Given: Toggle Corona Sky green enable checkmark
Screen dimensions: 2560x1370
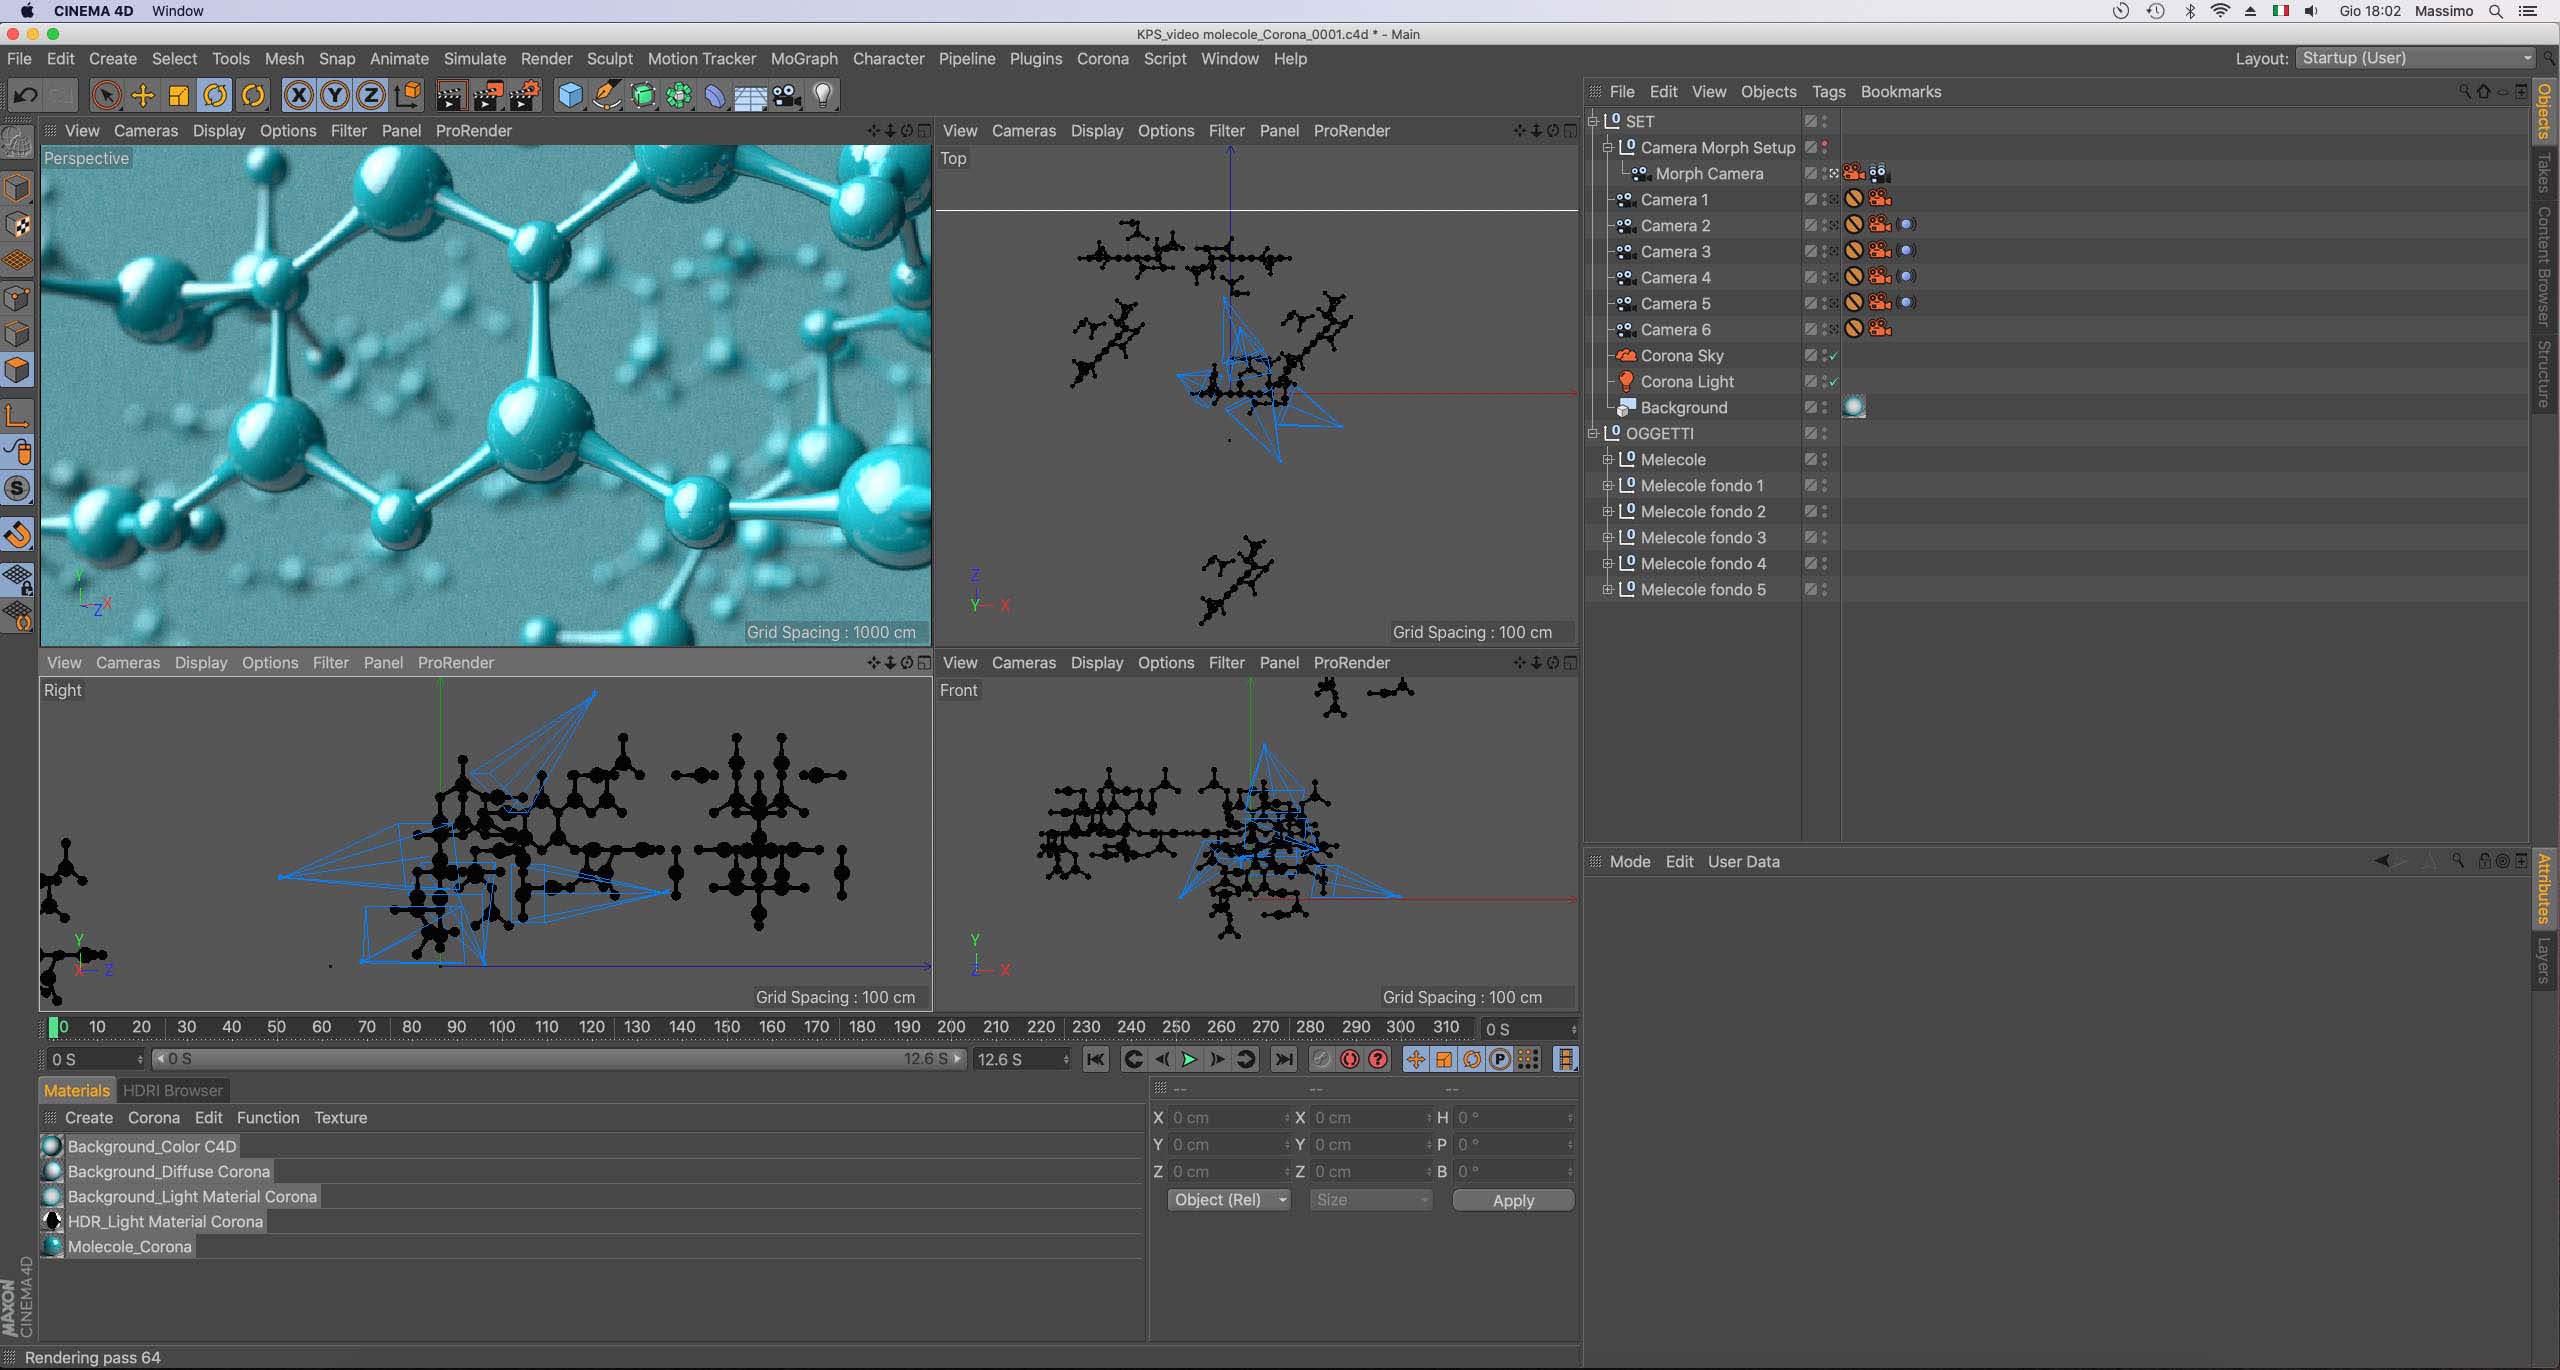Looking at the screenshot, I should click(1833, 356).
